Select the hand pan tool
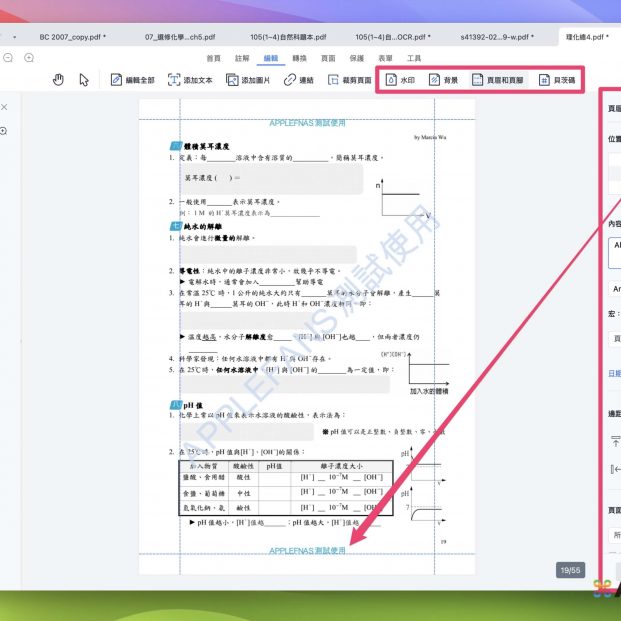 pos(58,80)
